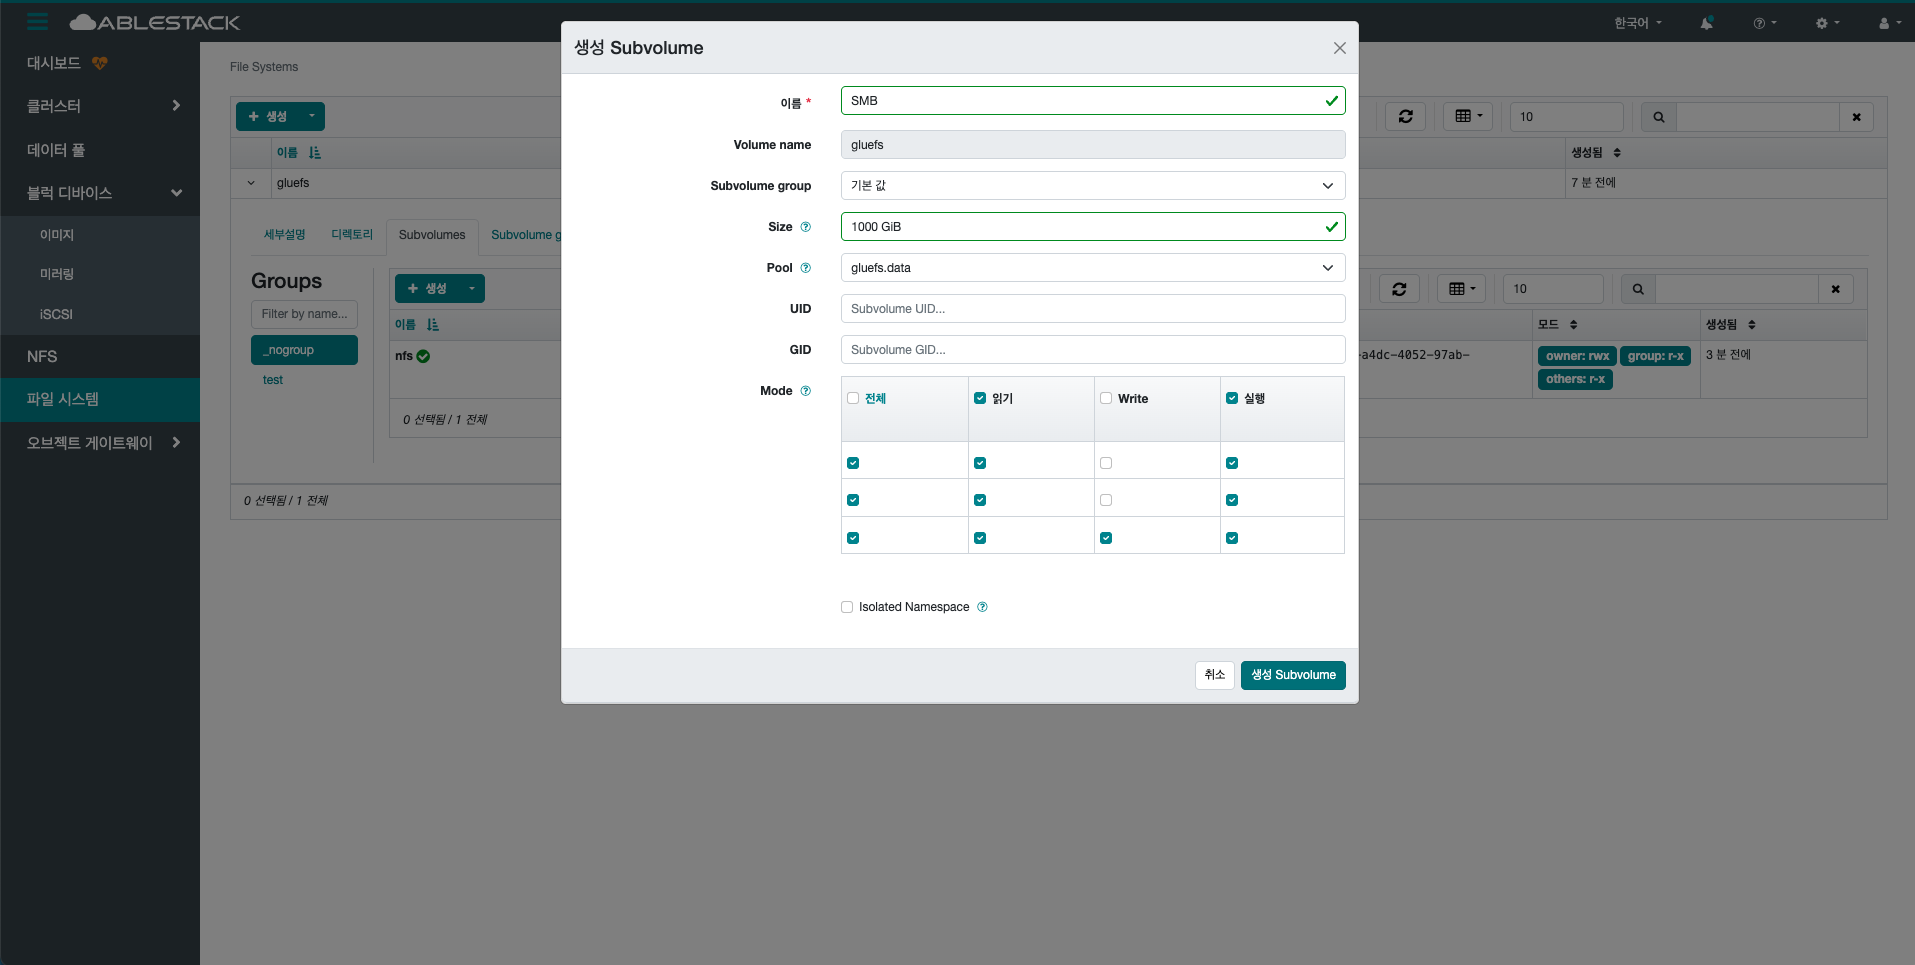Click the Pool field help icon
This screenshot has width=1915, height=965.
pos(805,268)
